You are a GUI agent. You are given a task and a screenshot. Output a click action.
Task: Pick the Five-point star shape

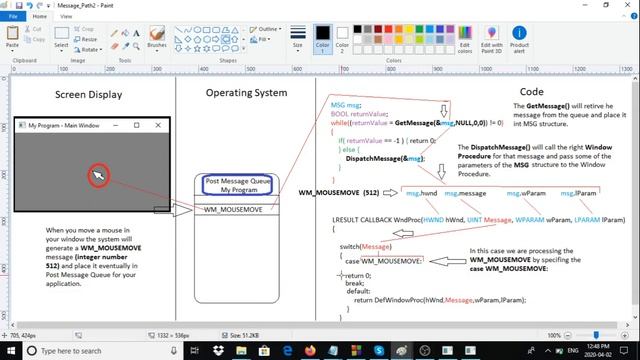pos(197,49)
